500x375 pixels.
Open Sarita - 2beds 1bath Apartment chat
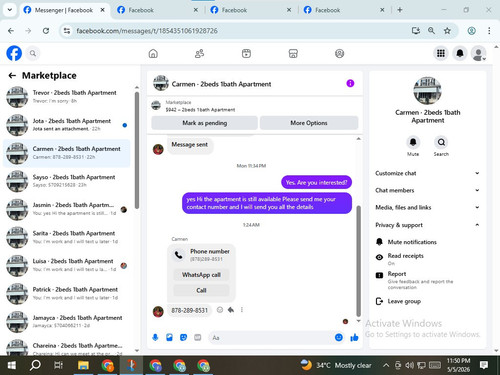click(67, 237)
